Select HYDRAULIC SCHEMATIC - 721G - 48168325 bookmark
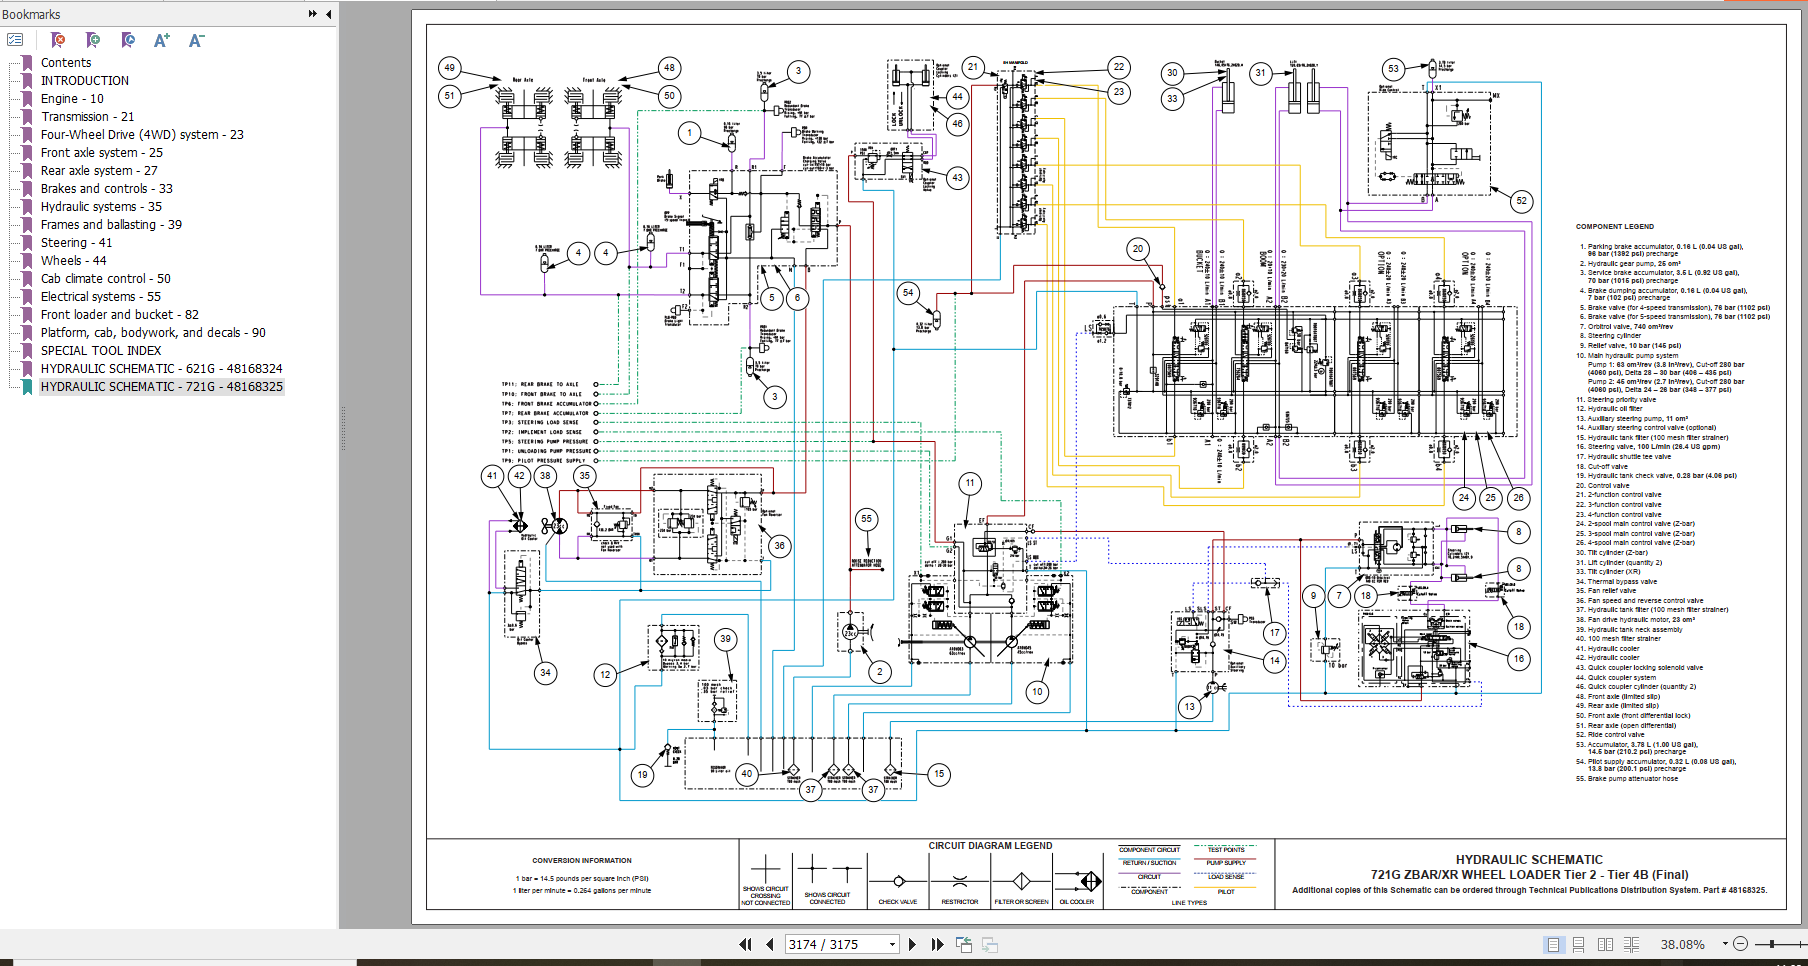 (x=162, y=387)
